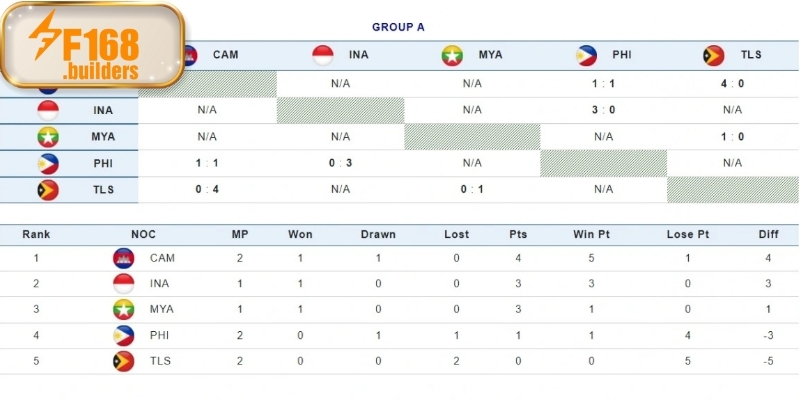This screenshot has height=400, width=800.
Task: Select the CAM team name in rankings
Action: coord(162,258)
